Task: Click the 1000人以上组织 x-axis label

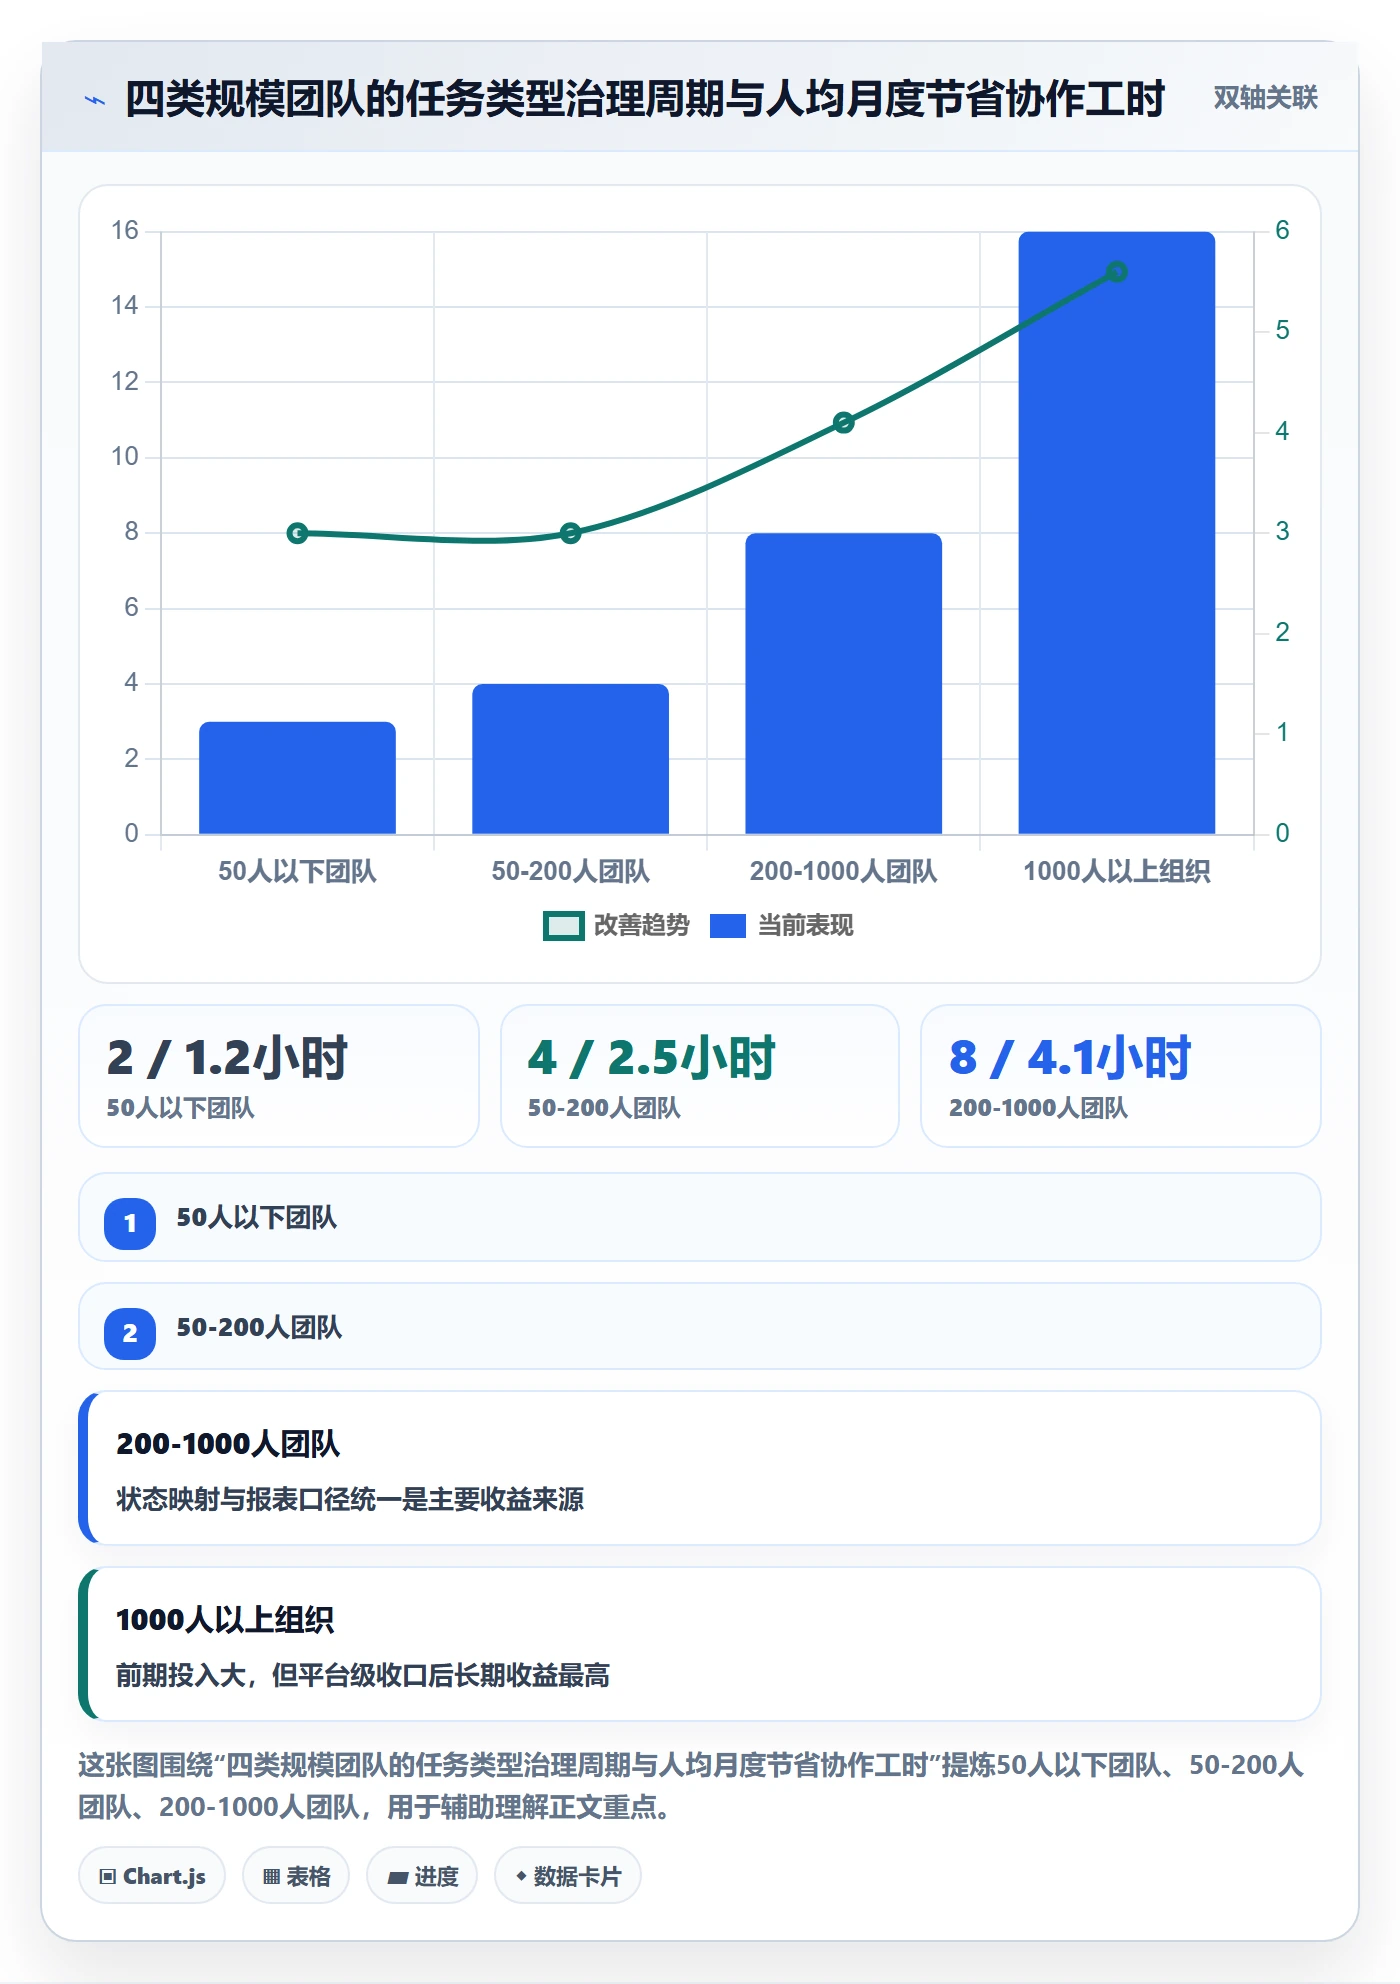Action: (1117, 871)
